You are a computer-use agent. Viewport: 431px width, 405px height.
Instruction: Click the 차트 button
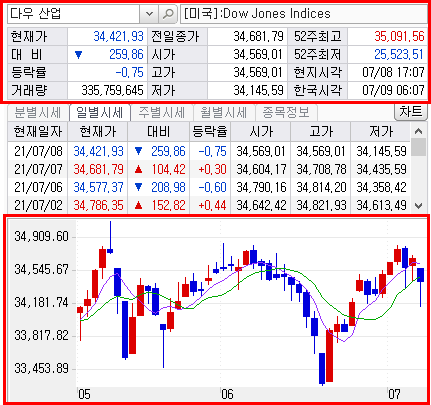click(411, 112)
